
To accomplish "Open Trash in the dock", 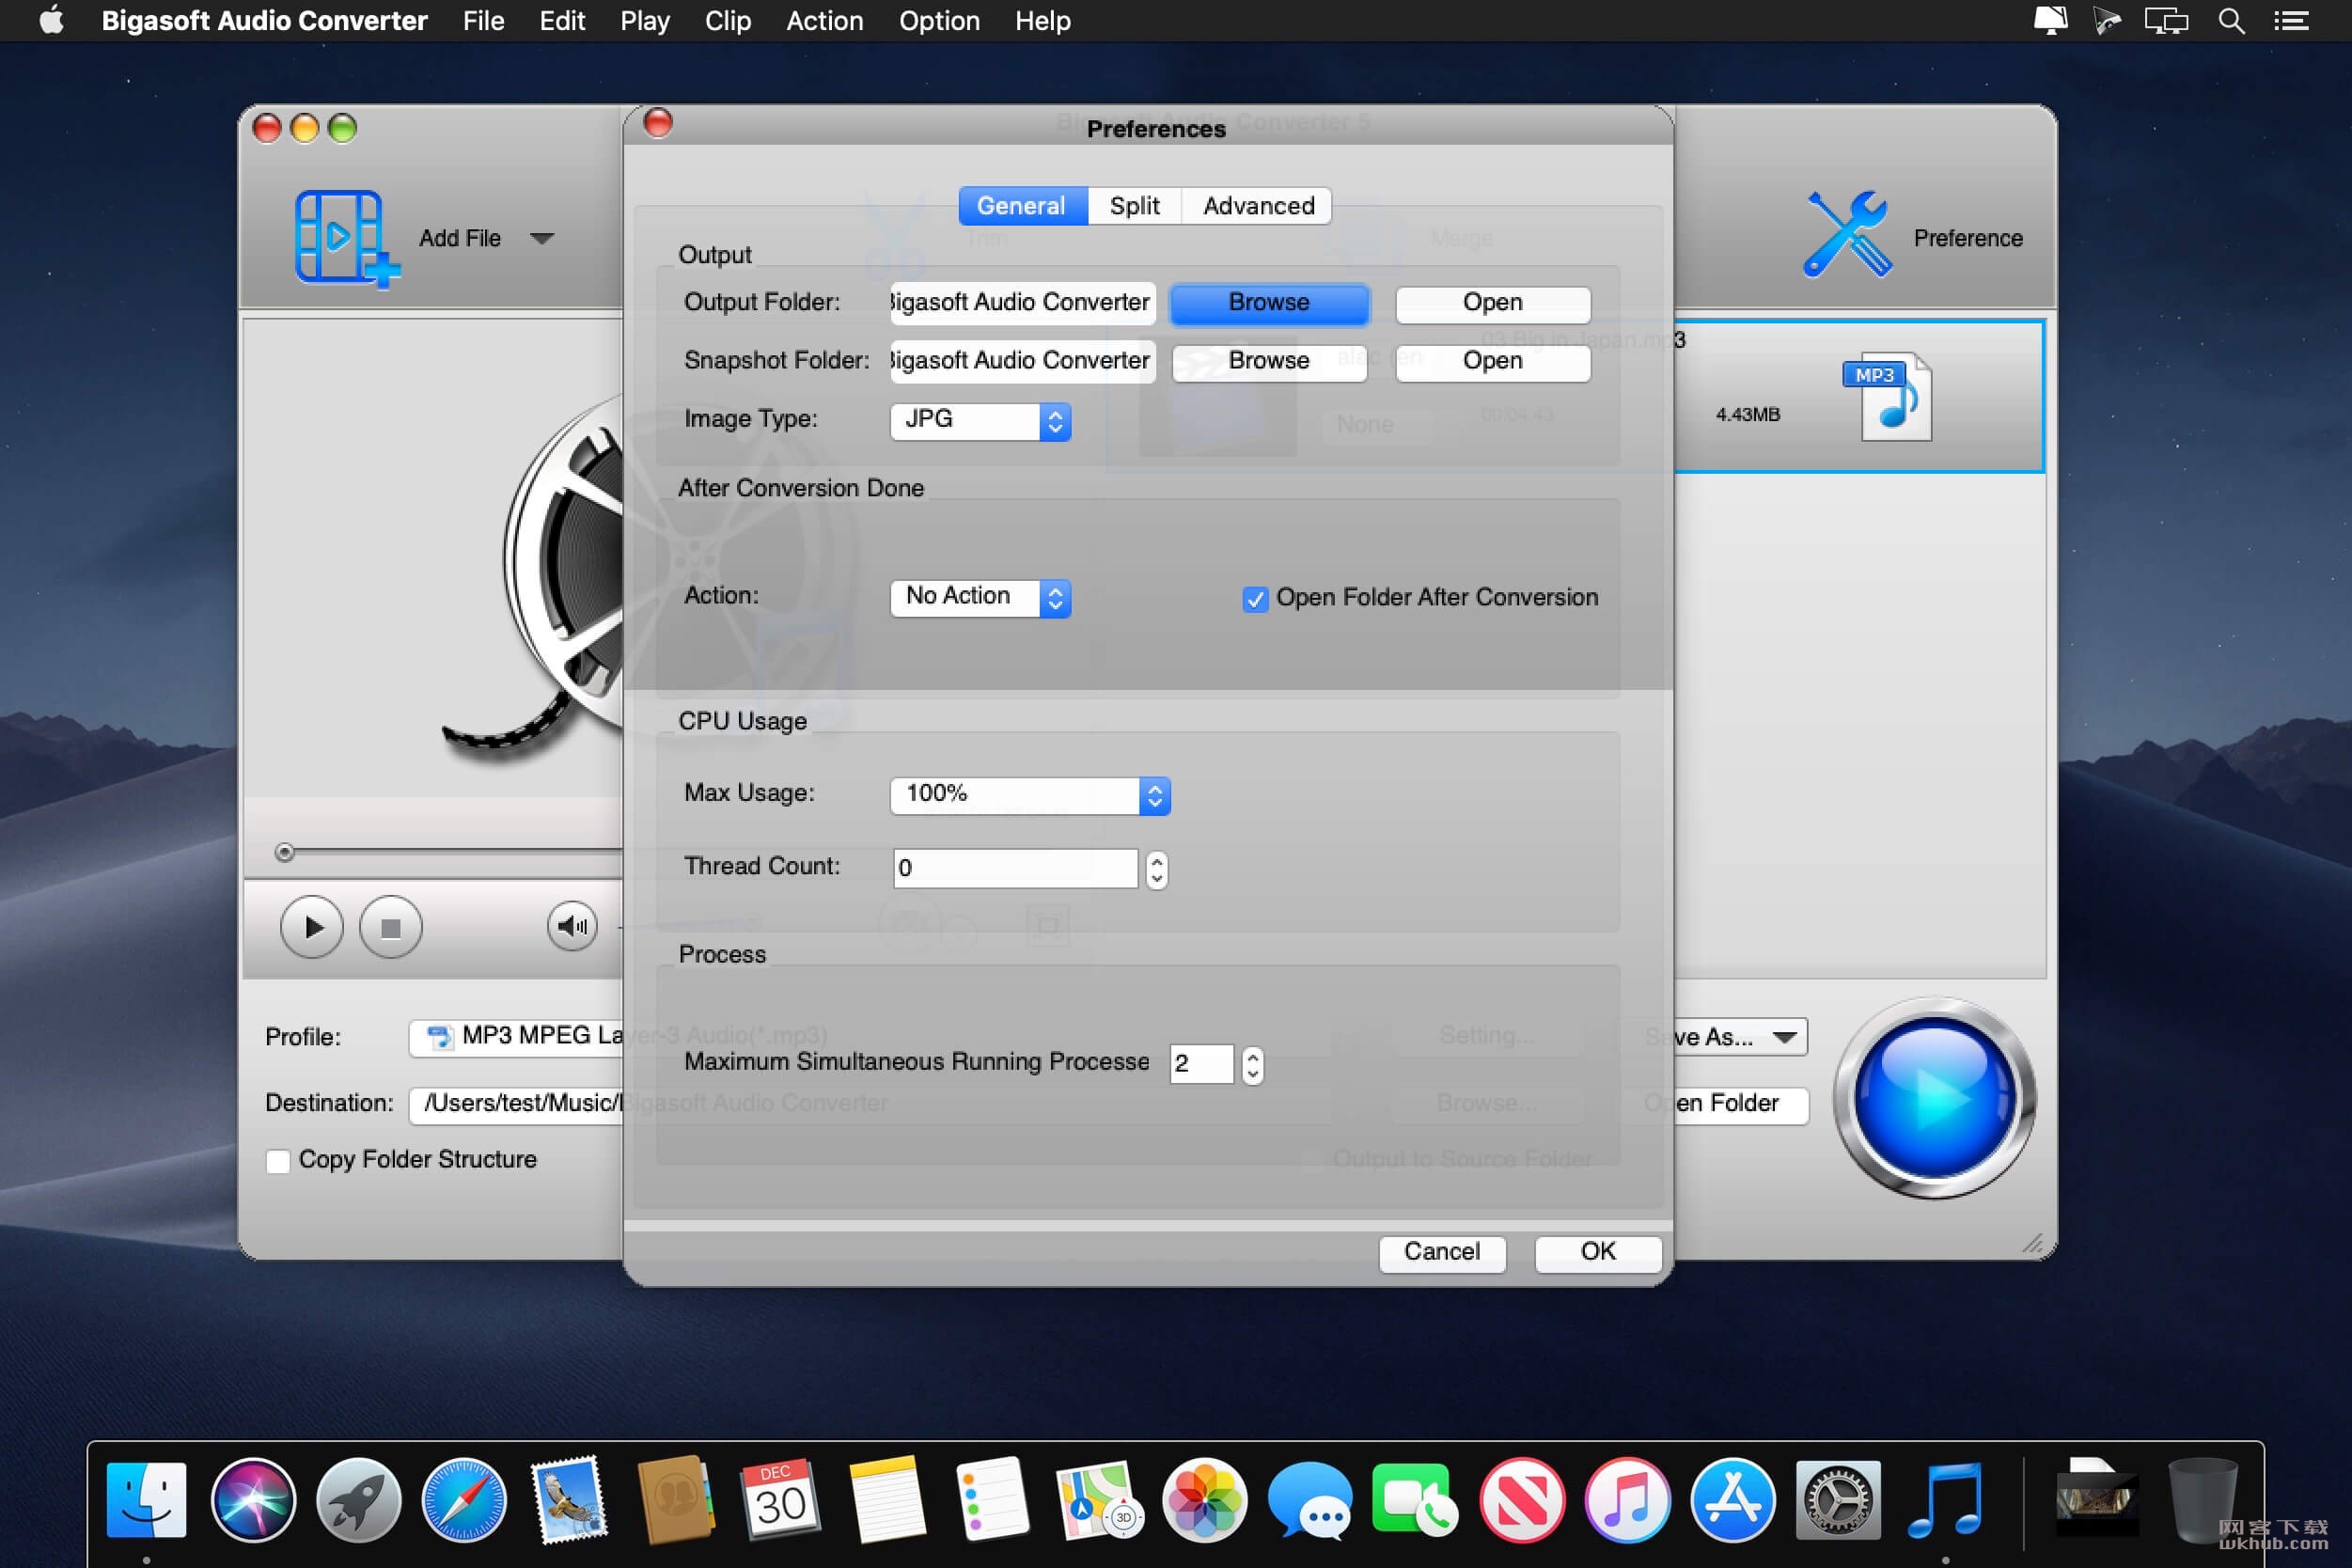I will click(x=2202, y=1499).
